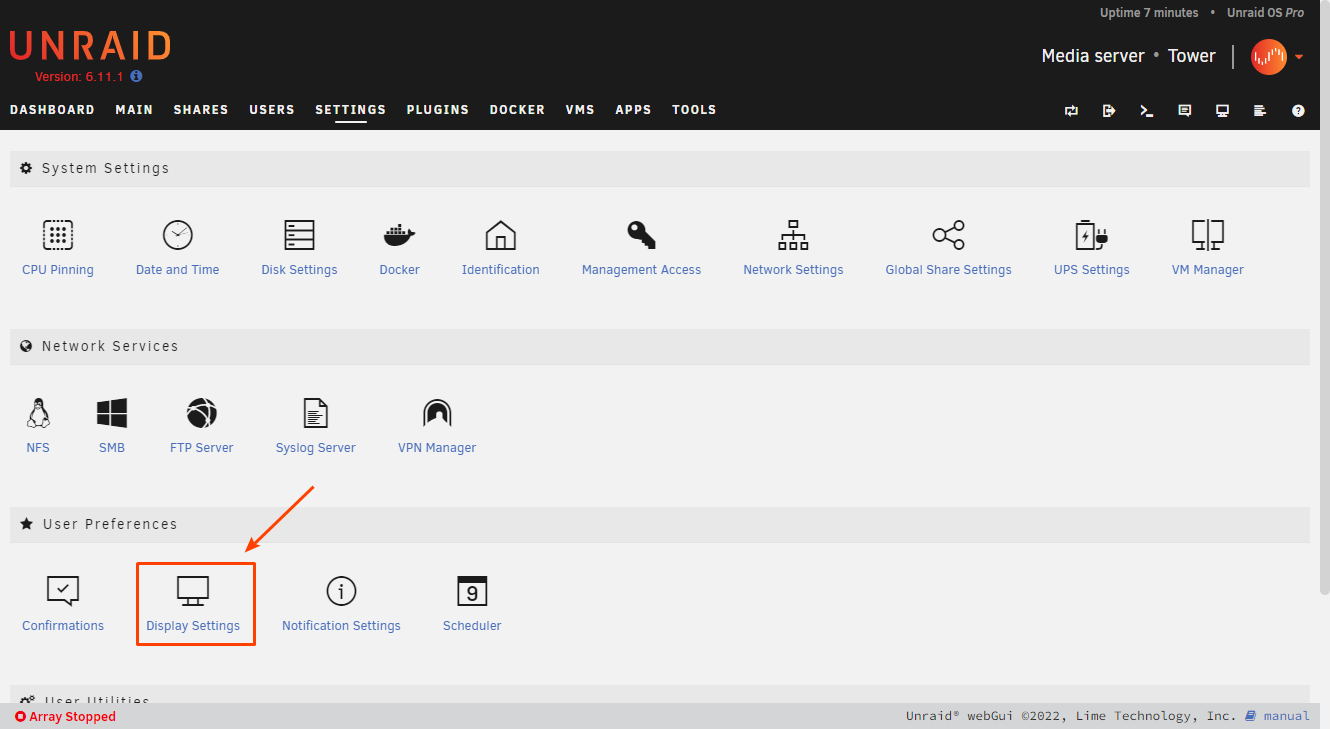This screenshot has width=1330, height=729.
Task: Click the Media server description text
Action: (1093, 56)
